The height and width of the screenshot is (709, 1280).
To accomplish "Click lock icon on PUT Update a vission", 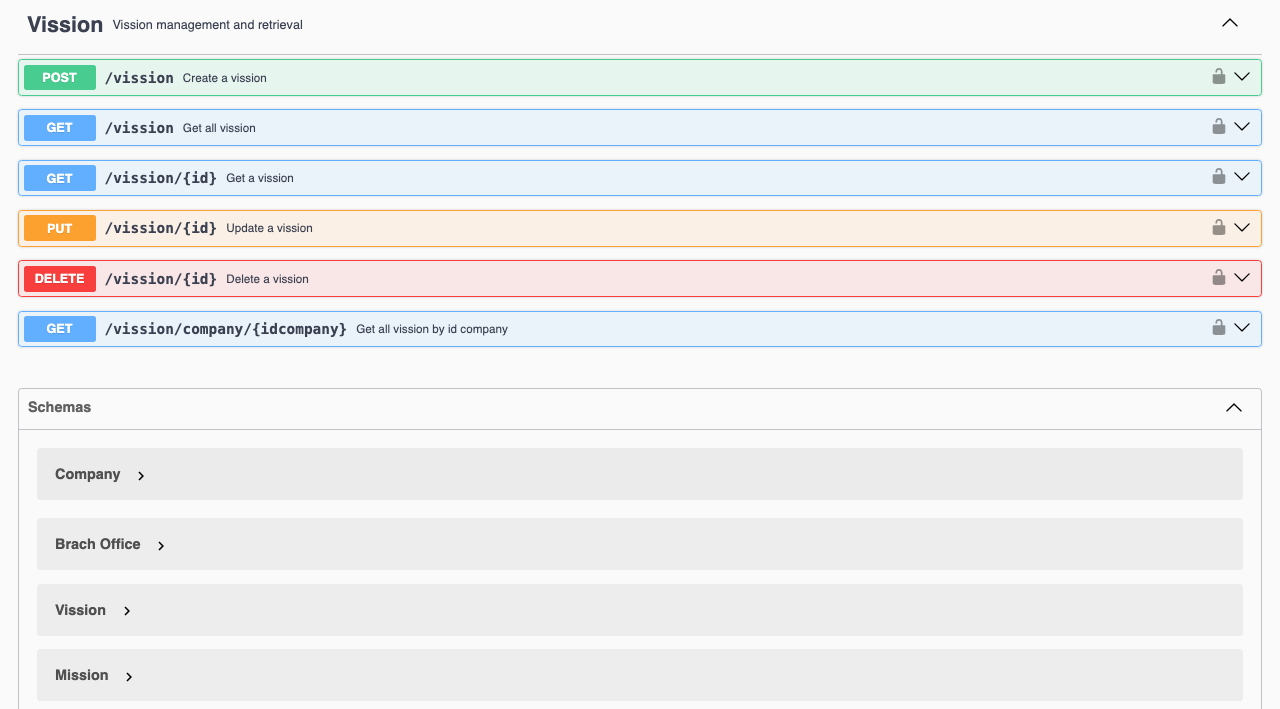I will 1218,227.
